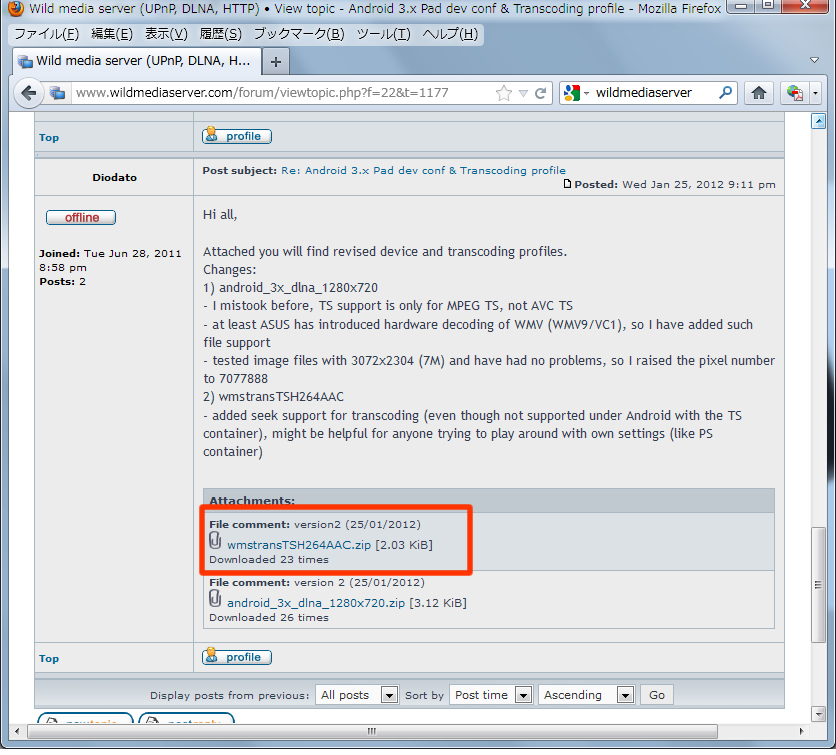Image resolution: width=836 pixels, height=755 pixels.
Task: Click the Firefox logo in the title bar
Action: click(x=15, y=8)
